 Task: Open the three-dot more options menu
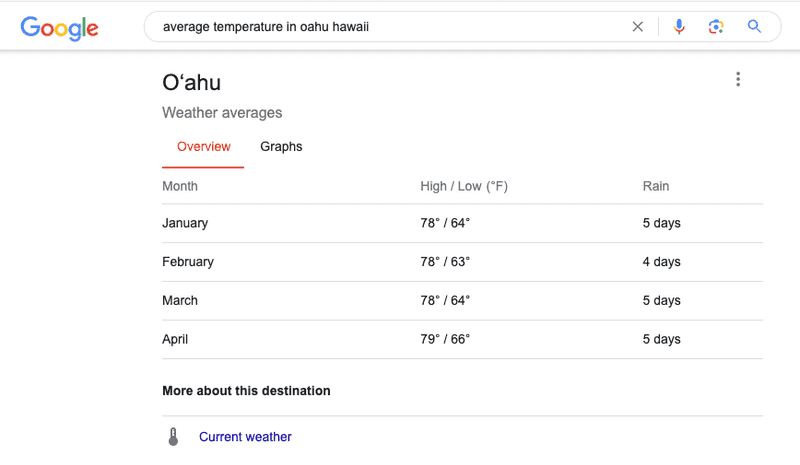tap(738, 79)
